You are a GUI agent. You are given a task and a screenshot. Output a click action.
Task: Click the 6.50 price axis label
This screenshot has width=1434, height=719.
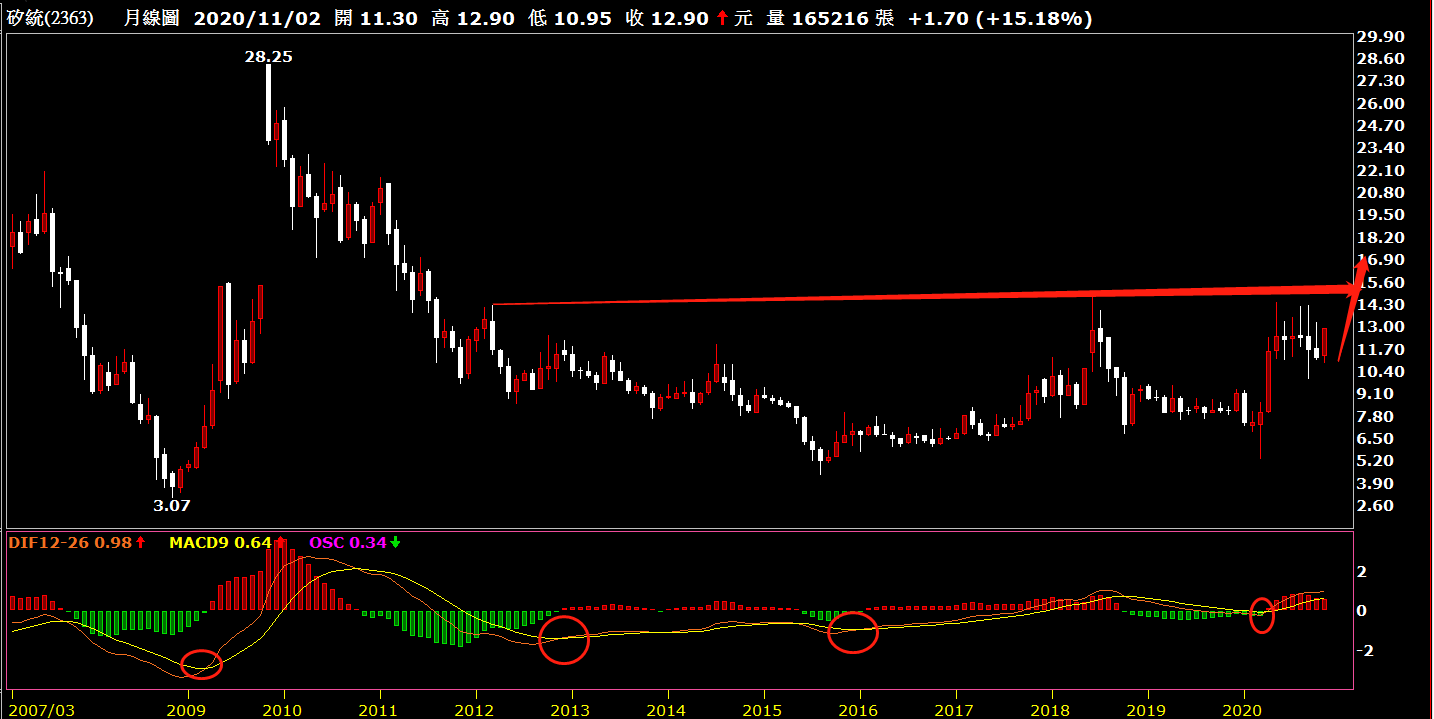click(1378, 438)
